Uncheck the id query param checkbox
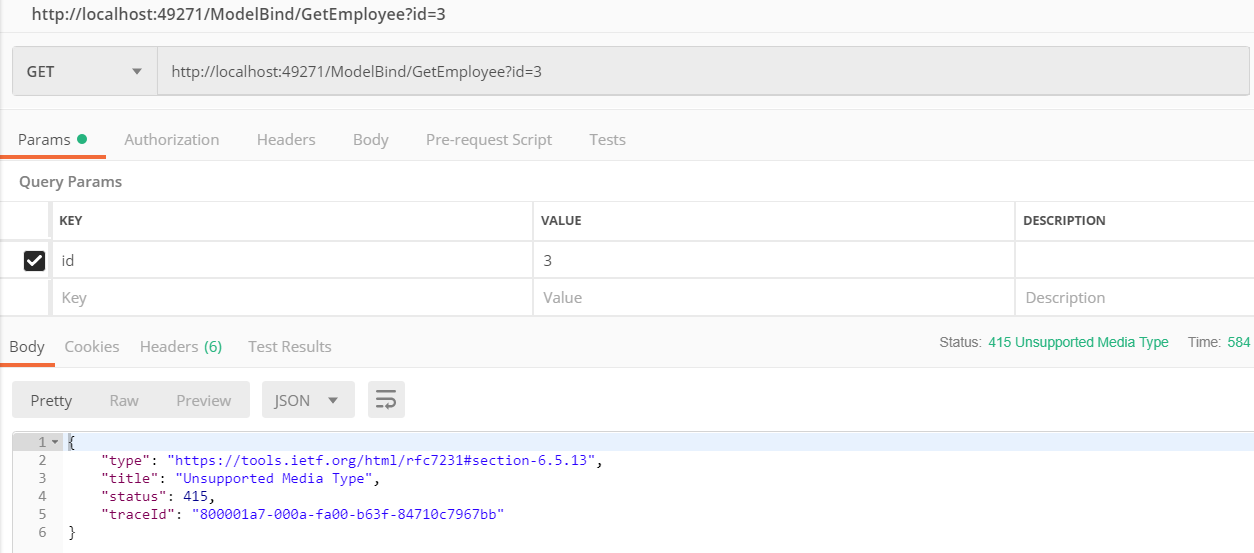Image resolution: width=1254 pixels, height=553 pixels. (34, 260)
